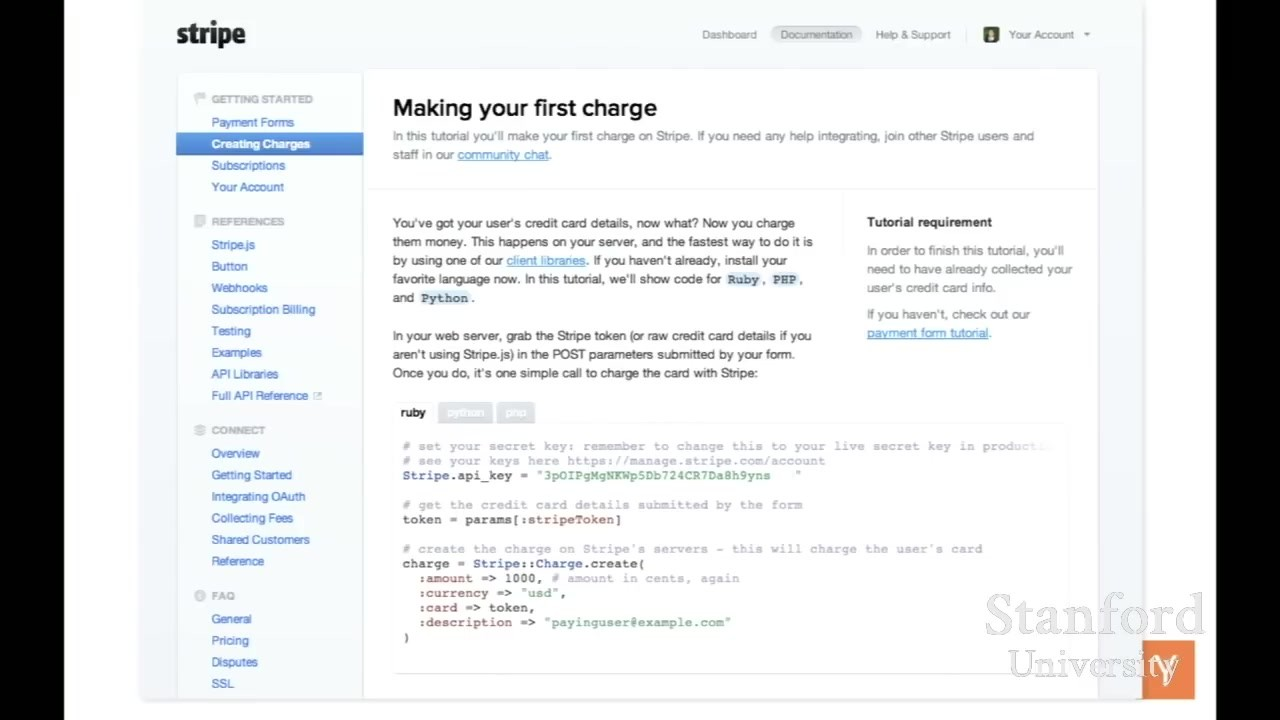The height and width of the screenshot is (720, 1280).
Task: Open Integrating OAuth
Action: pyautogui.click(x=258, y=496)
